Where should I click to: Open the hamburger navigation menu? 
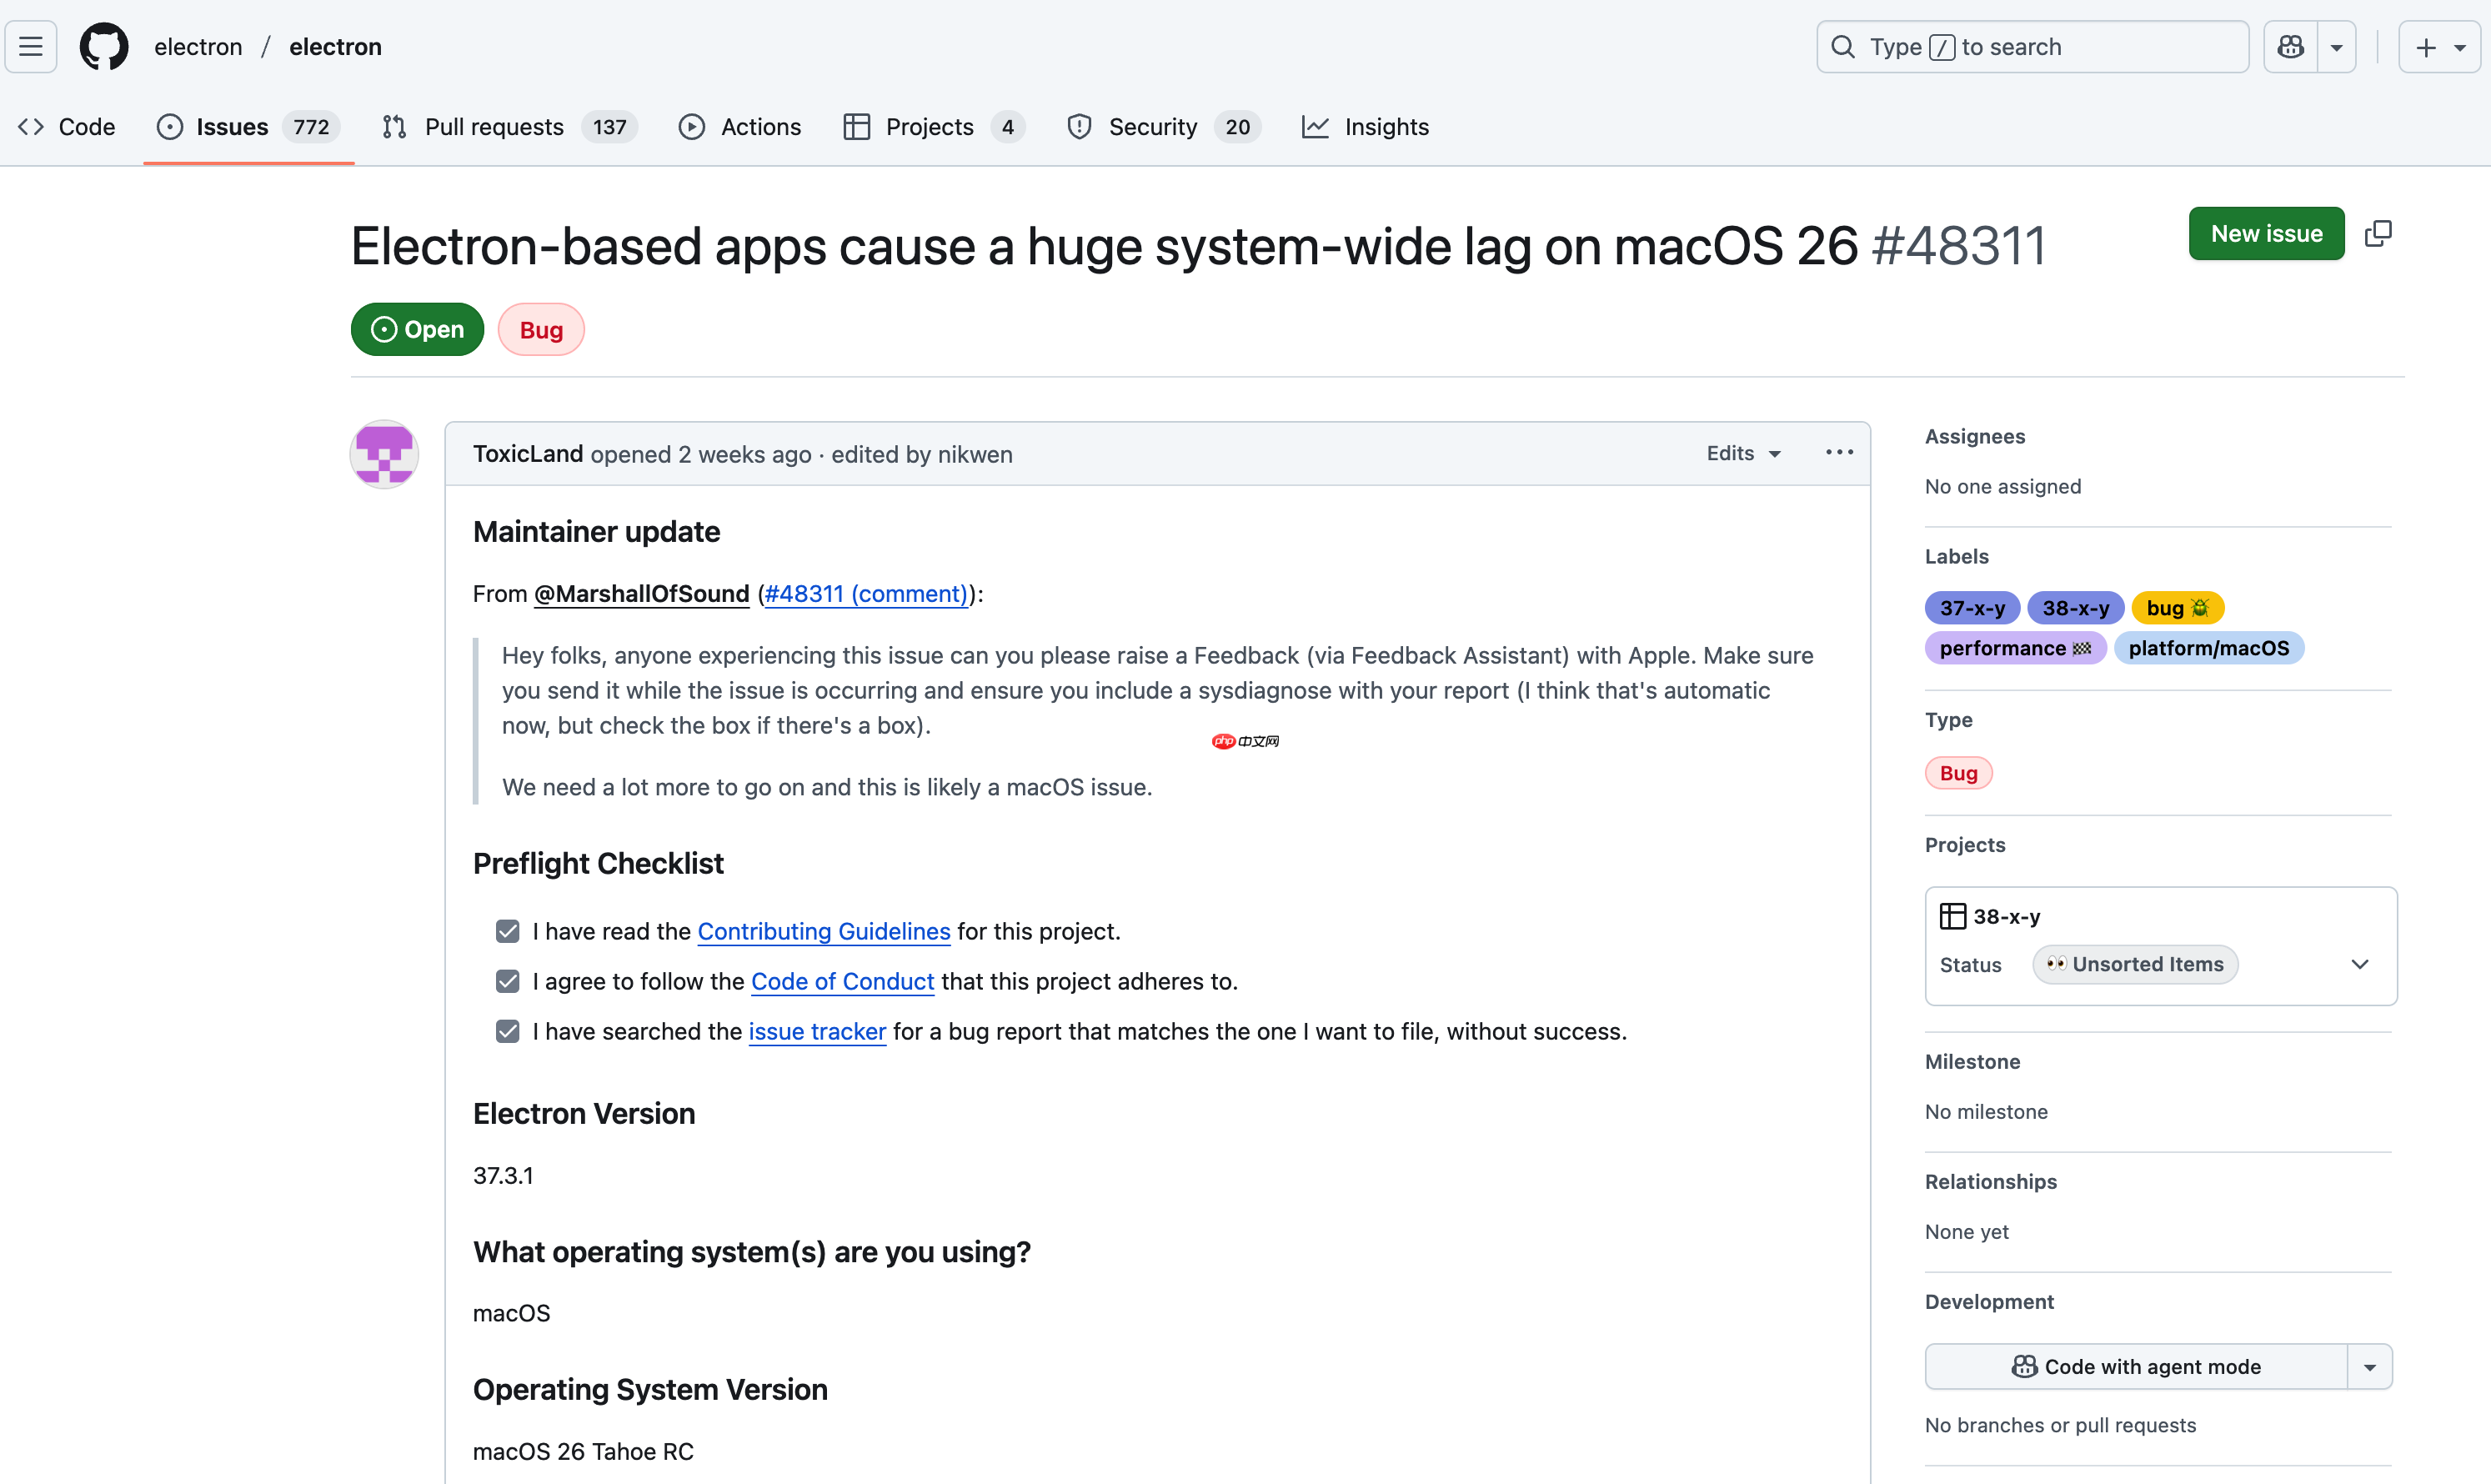click(x=29, y=46)
